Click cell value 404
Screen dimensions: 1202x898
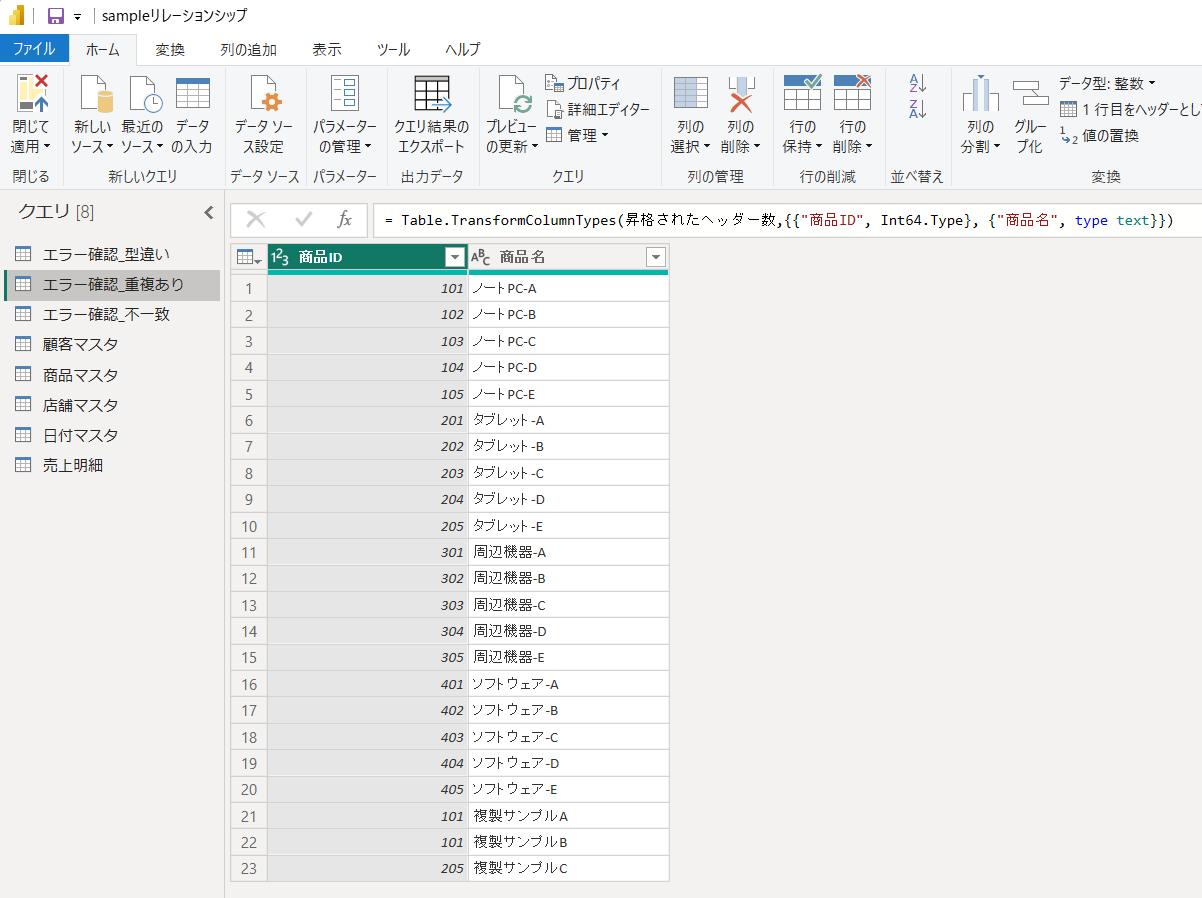pos(367,763)
